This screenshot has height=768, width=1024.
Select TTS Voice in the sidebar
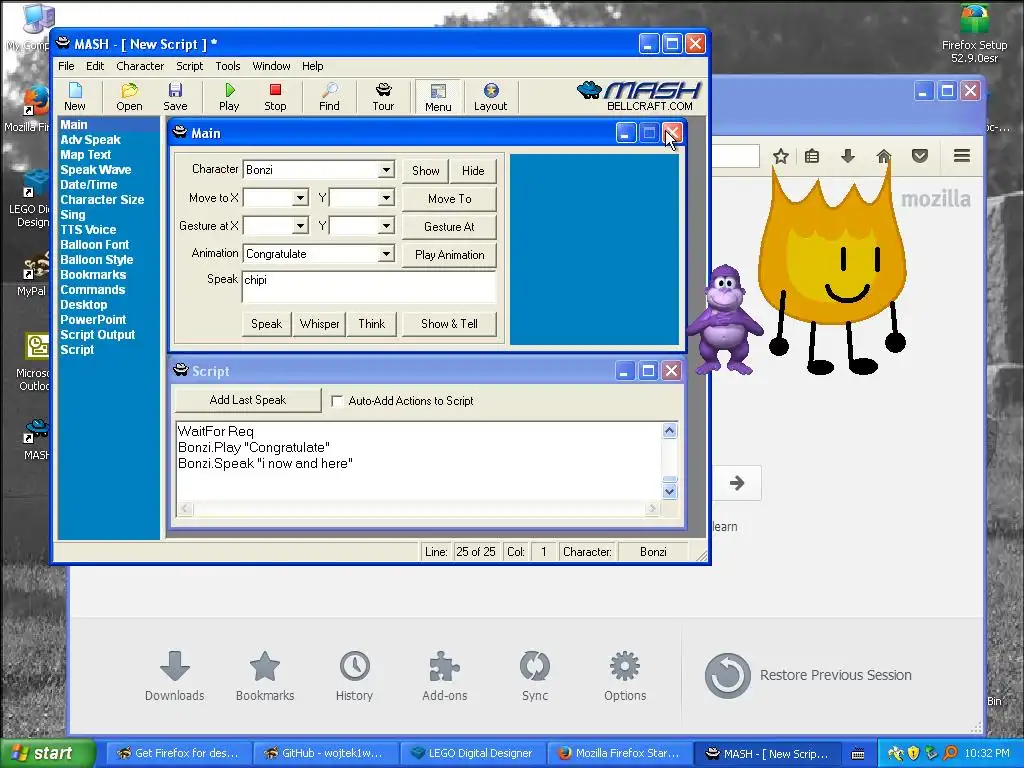(88, 230)
